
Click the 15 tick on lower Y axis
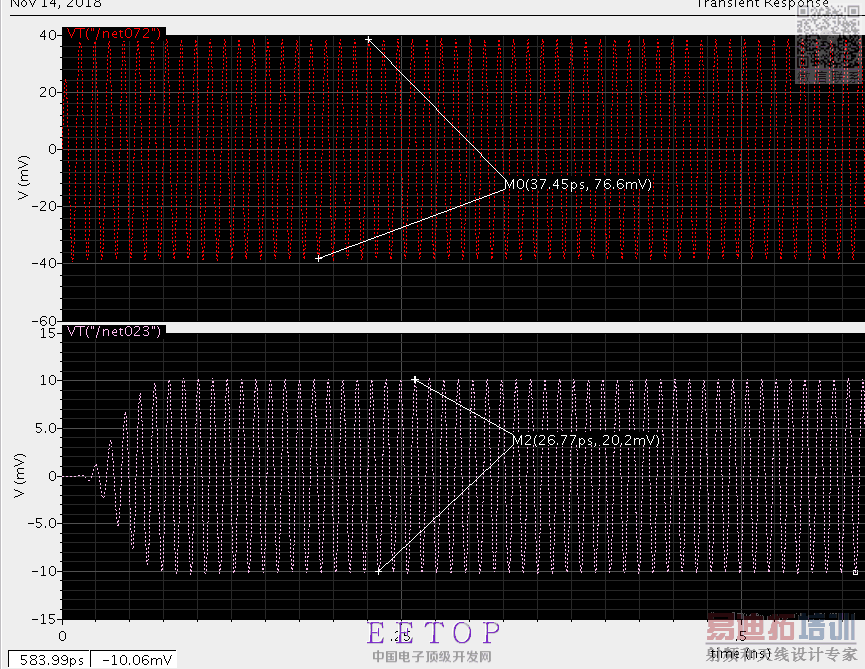click(x=48, y=333)
